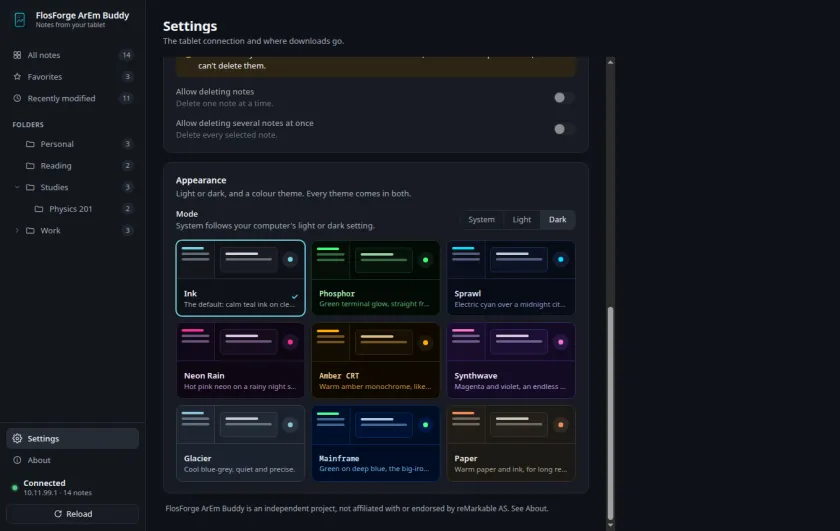The image size is (840, 531).
Task: Choose the Amber CRT colour theme
Action: click(x=376, y=361)
